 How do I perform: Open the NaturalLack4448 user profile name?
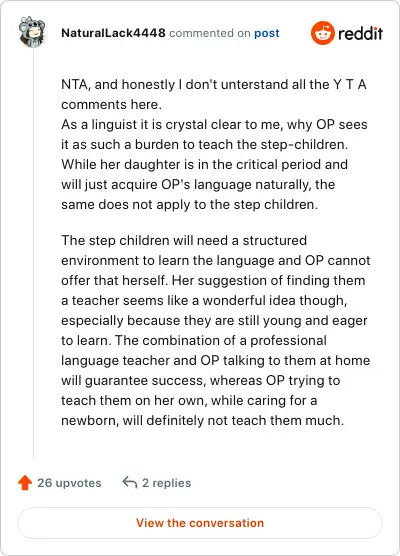tap(113, 33)
